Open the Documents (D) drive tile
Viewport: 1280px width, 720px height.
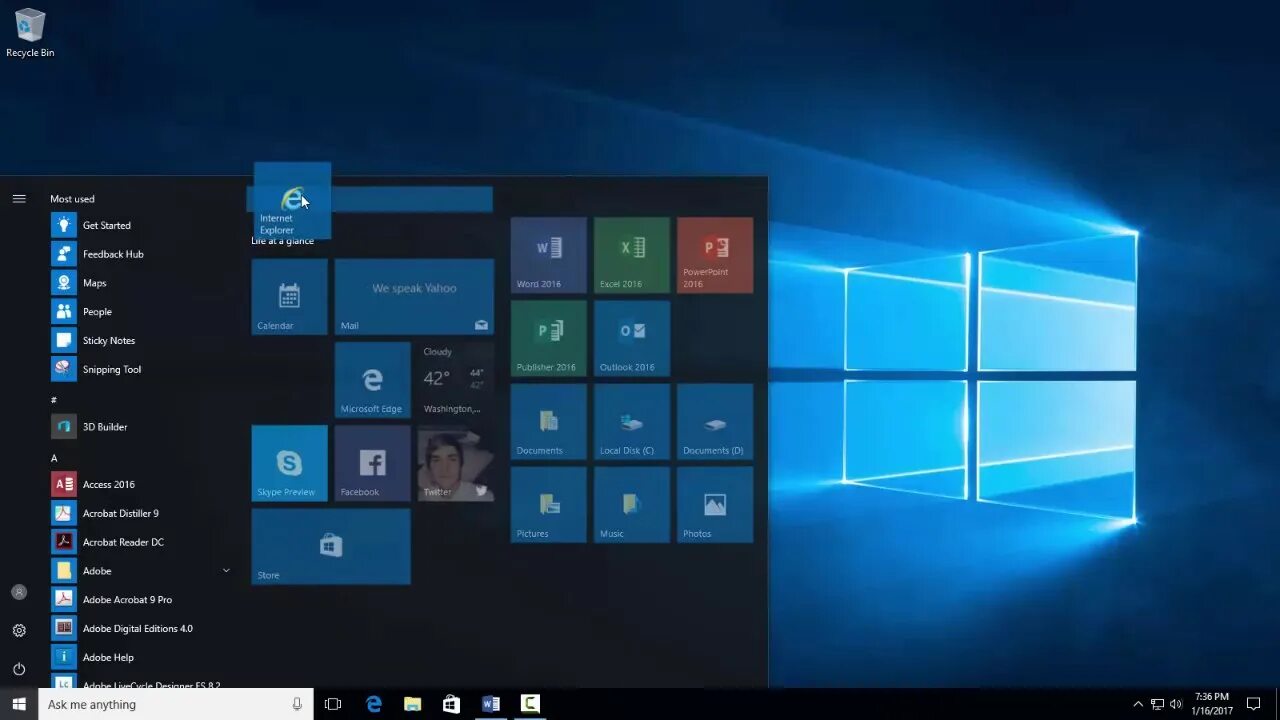point(715,421)
